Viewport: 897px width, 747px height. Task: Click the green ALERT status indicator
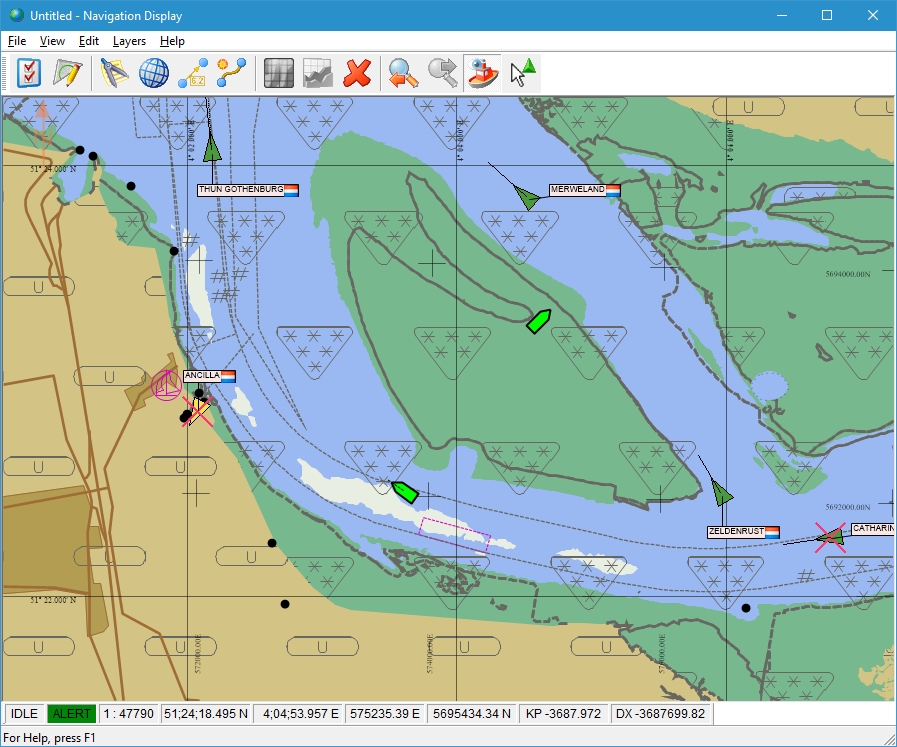(72, 714)
